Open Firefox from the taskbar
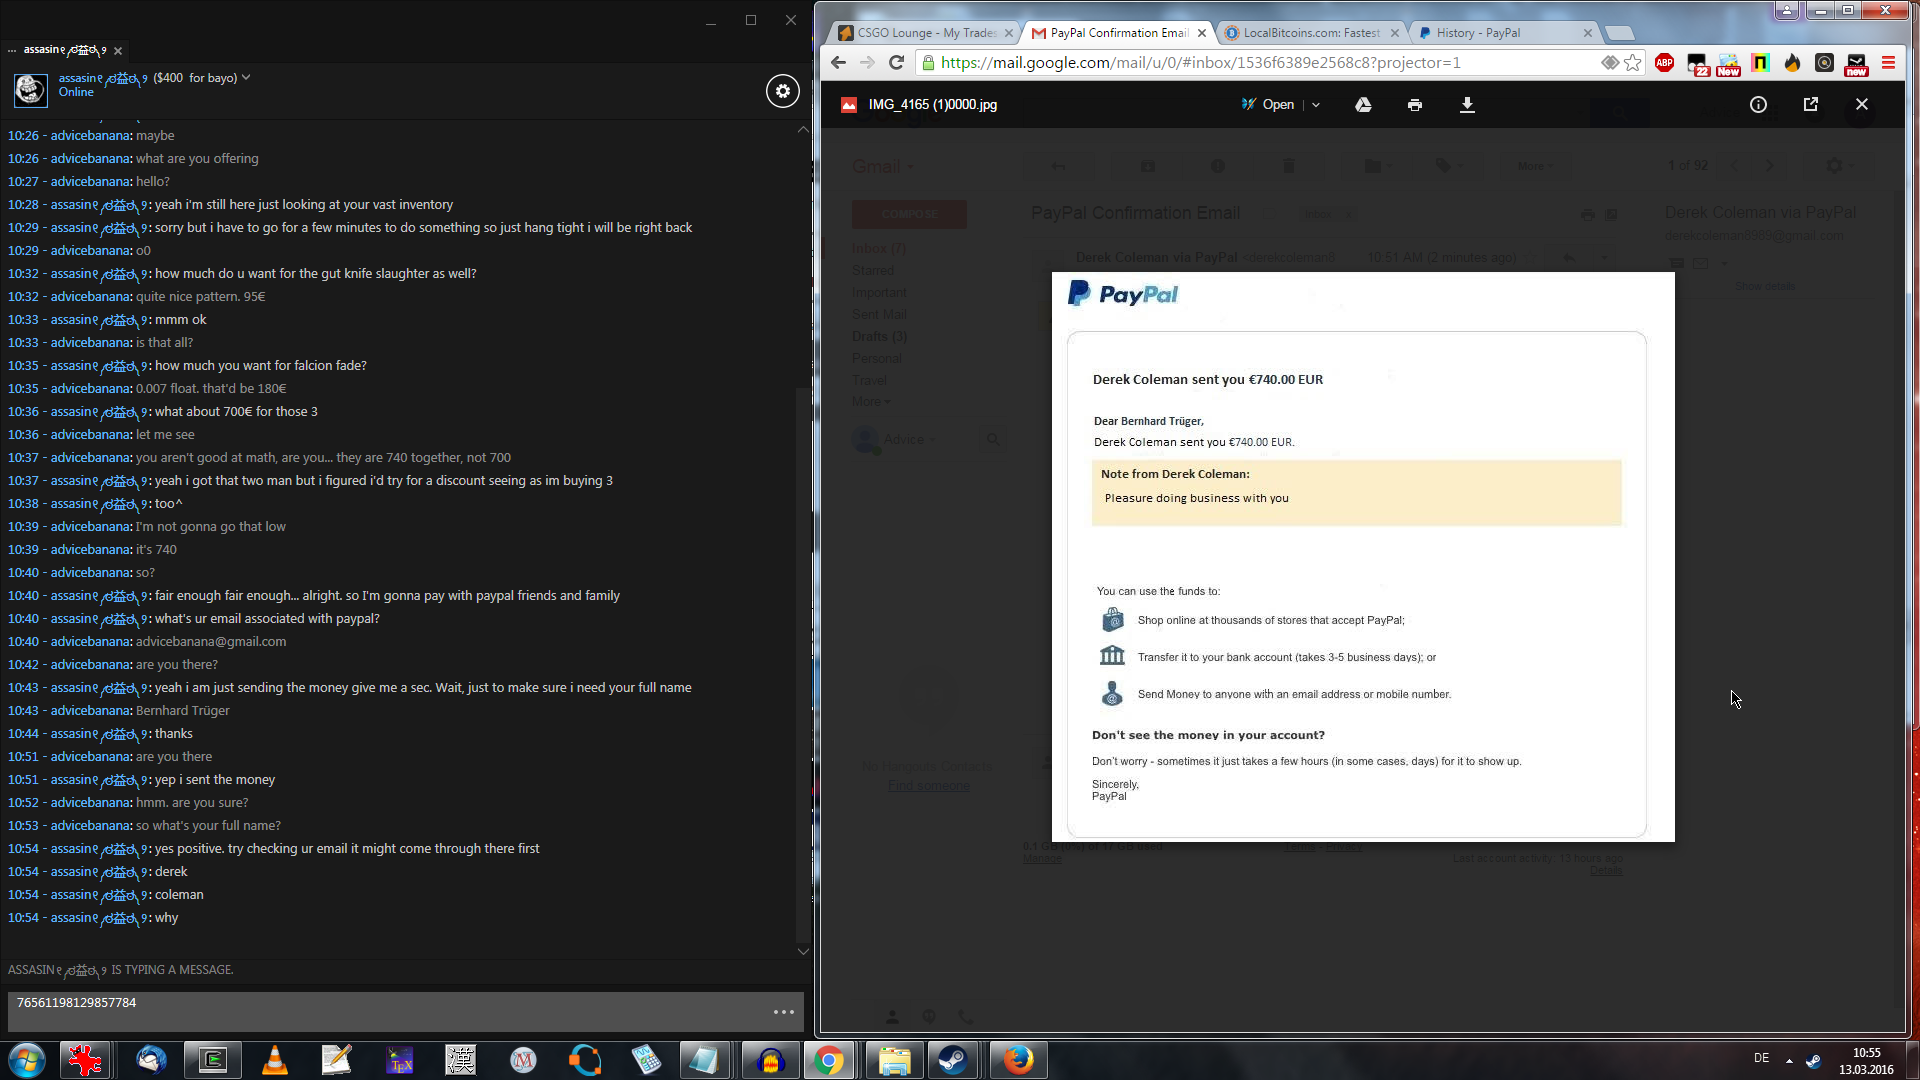This screenshot has width=1920, height=1080. [1017, 1059]
